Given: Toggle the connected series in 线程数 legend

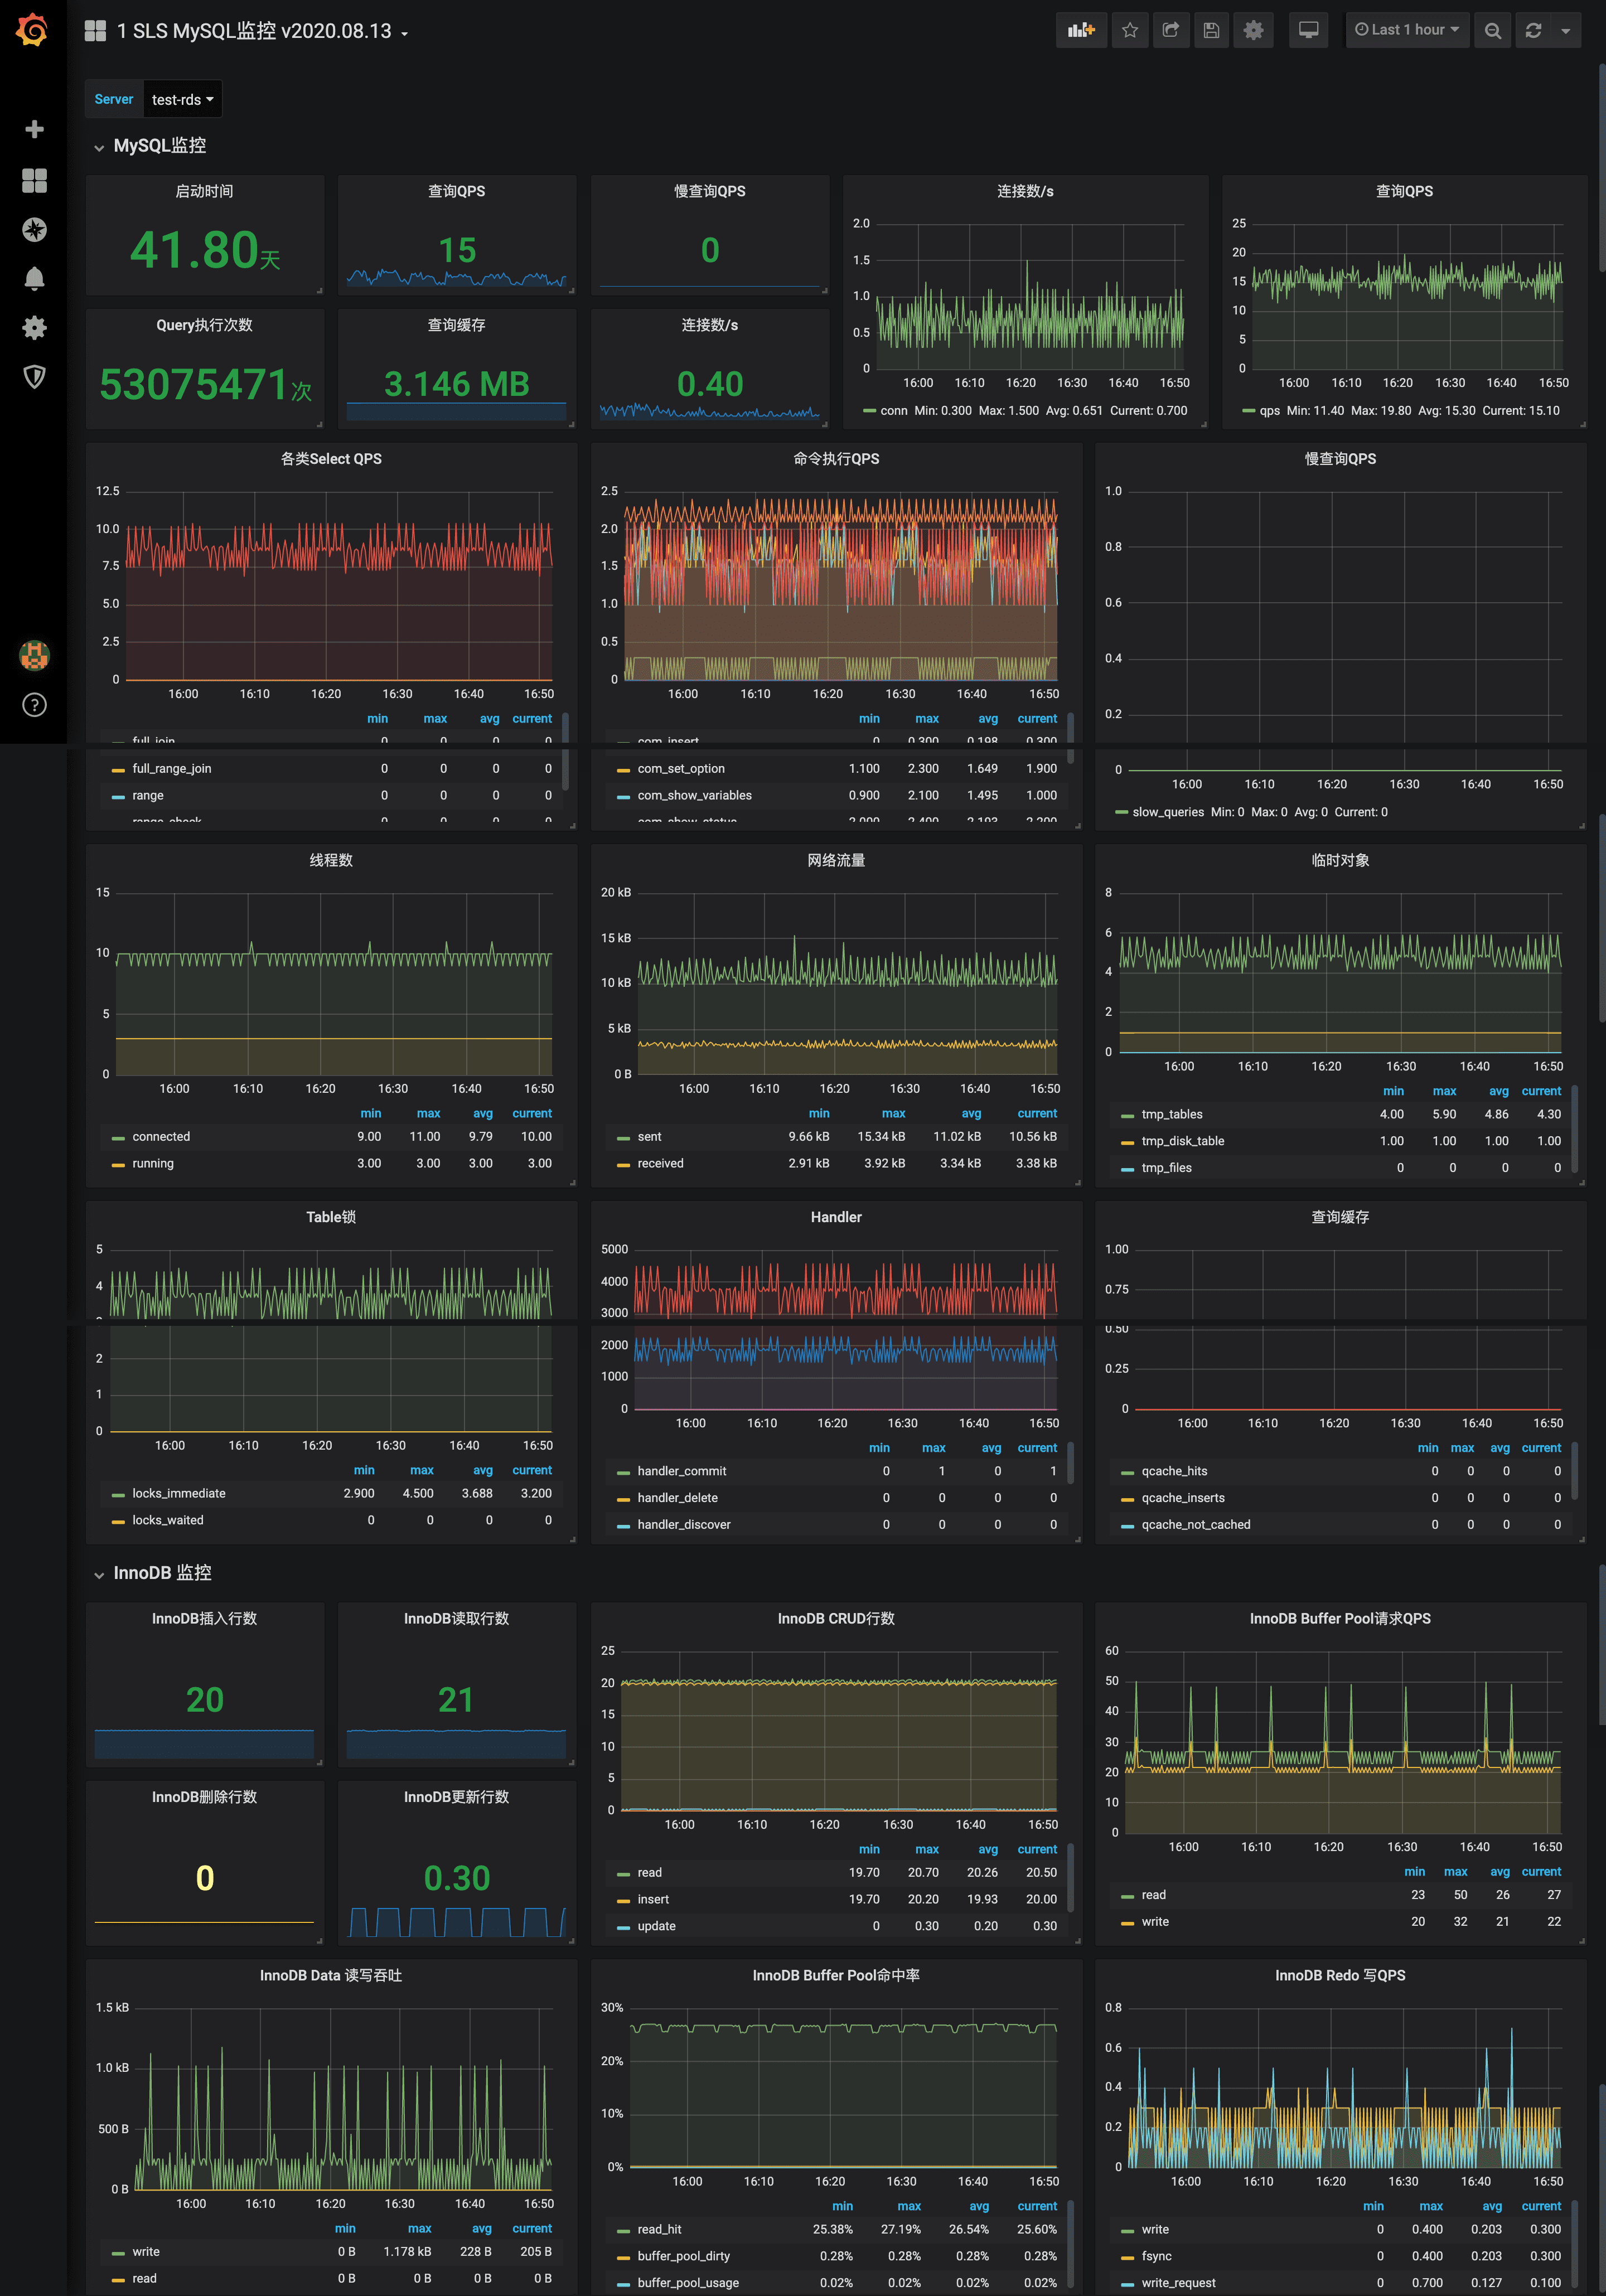Looking at the screenshot, I should (161, 1137).
